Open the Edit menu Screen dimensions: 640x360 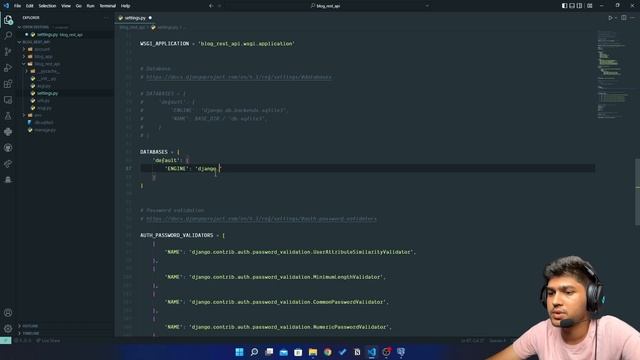[30, 6]
